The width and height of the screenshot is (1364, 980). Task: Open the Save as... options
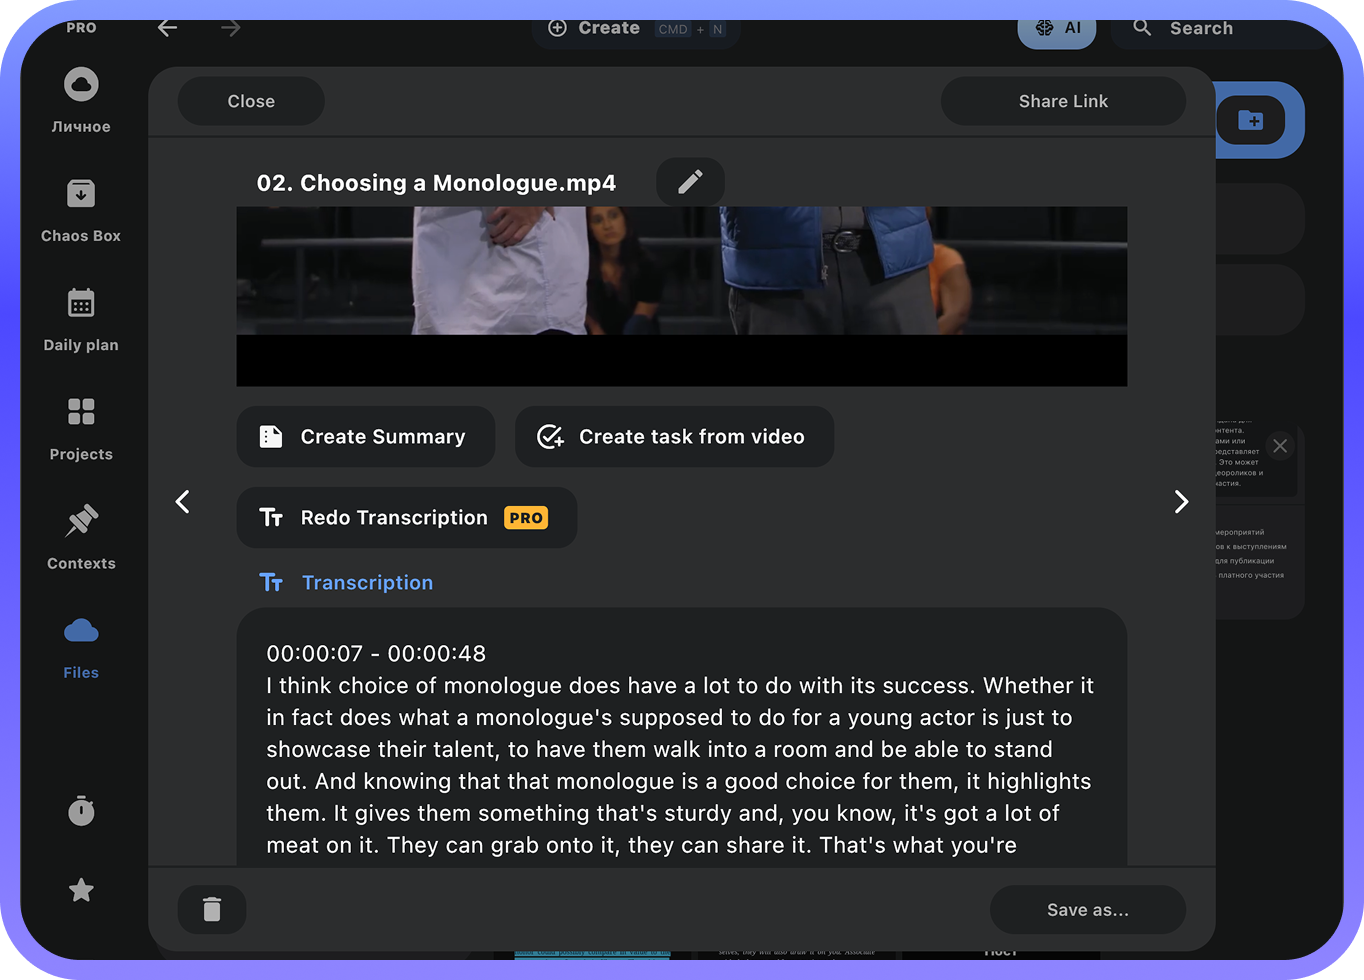(x=1088, y=910)
